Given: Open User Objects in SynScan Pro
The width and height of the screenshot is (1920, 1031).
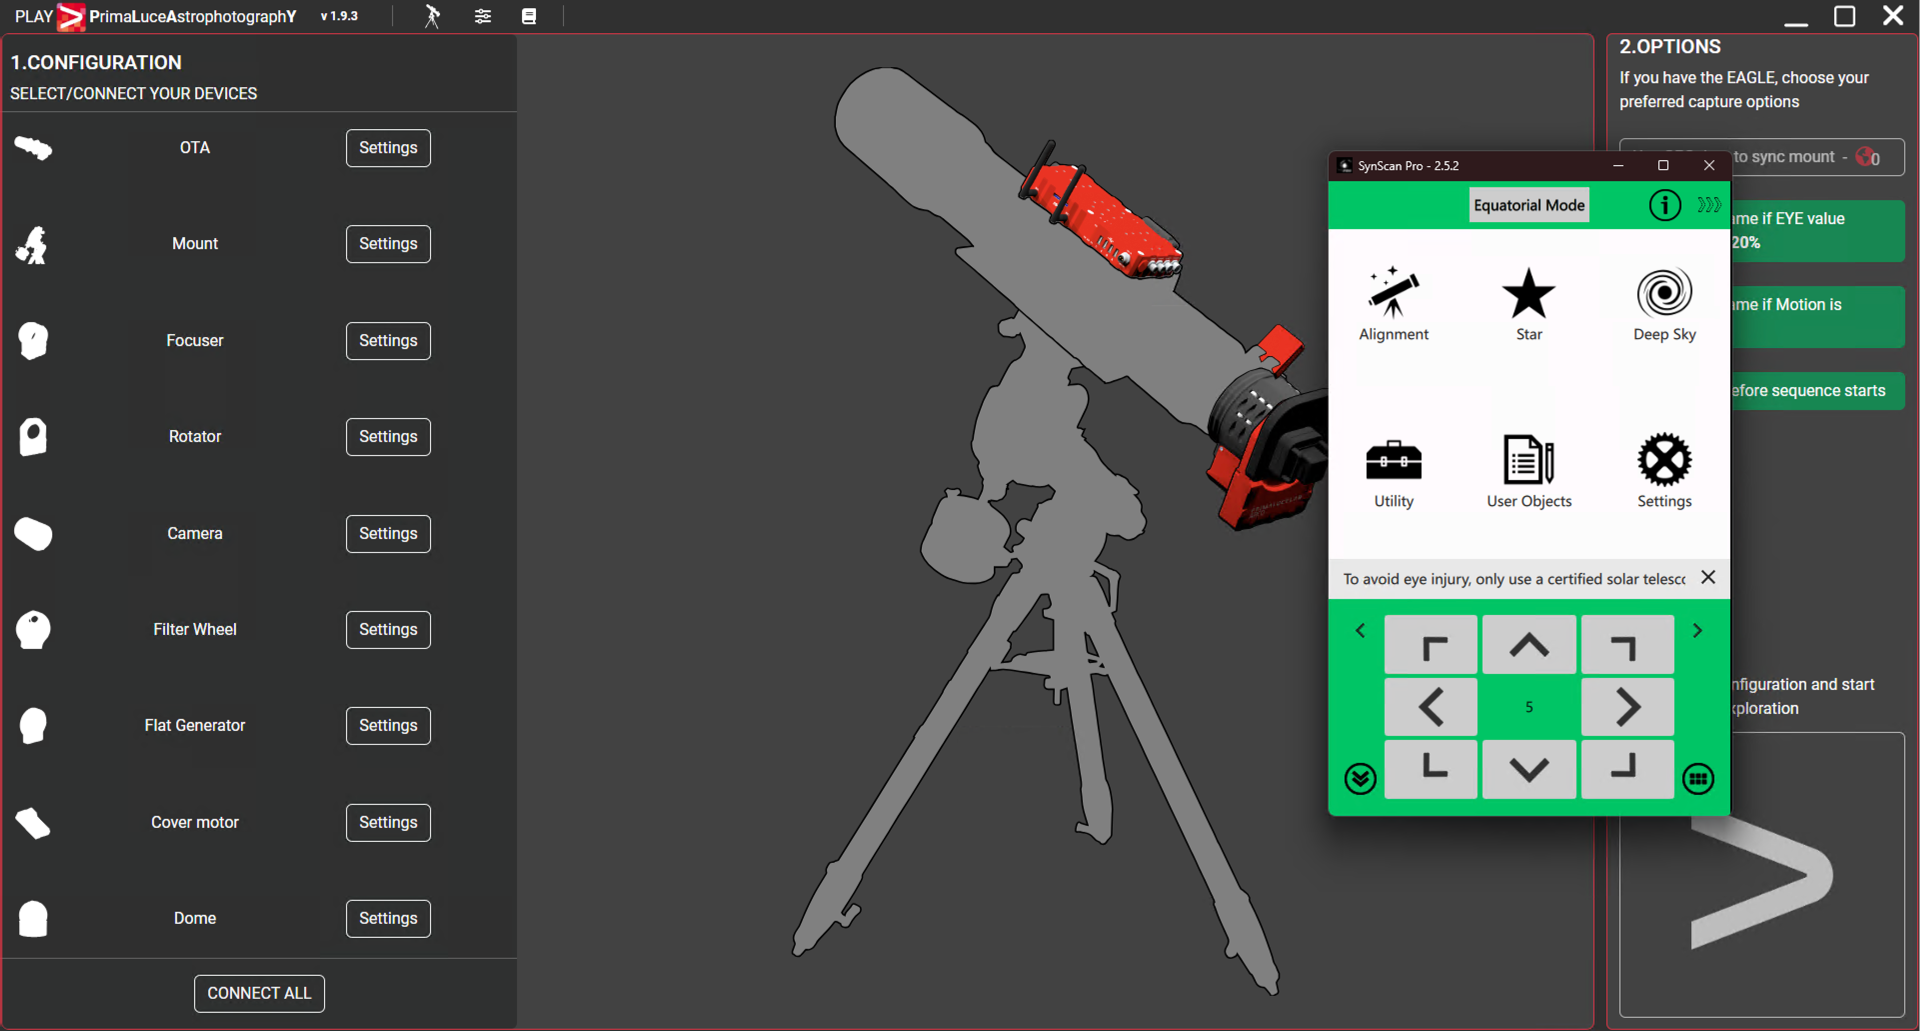Looking at the screenshot, I should click(x=1529, y=473).
